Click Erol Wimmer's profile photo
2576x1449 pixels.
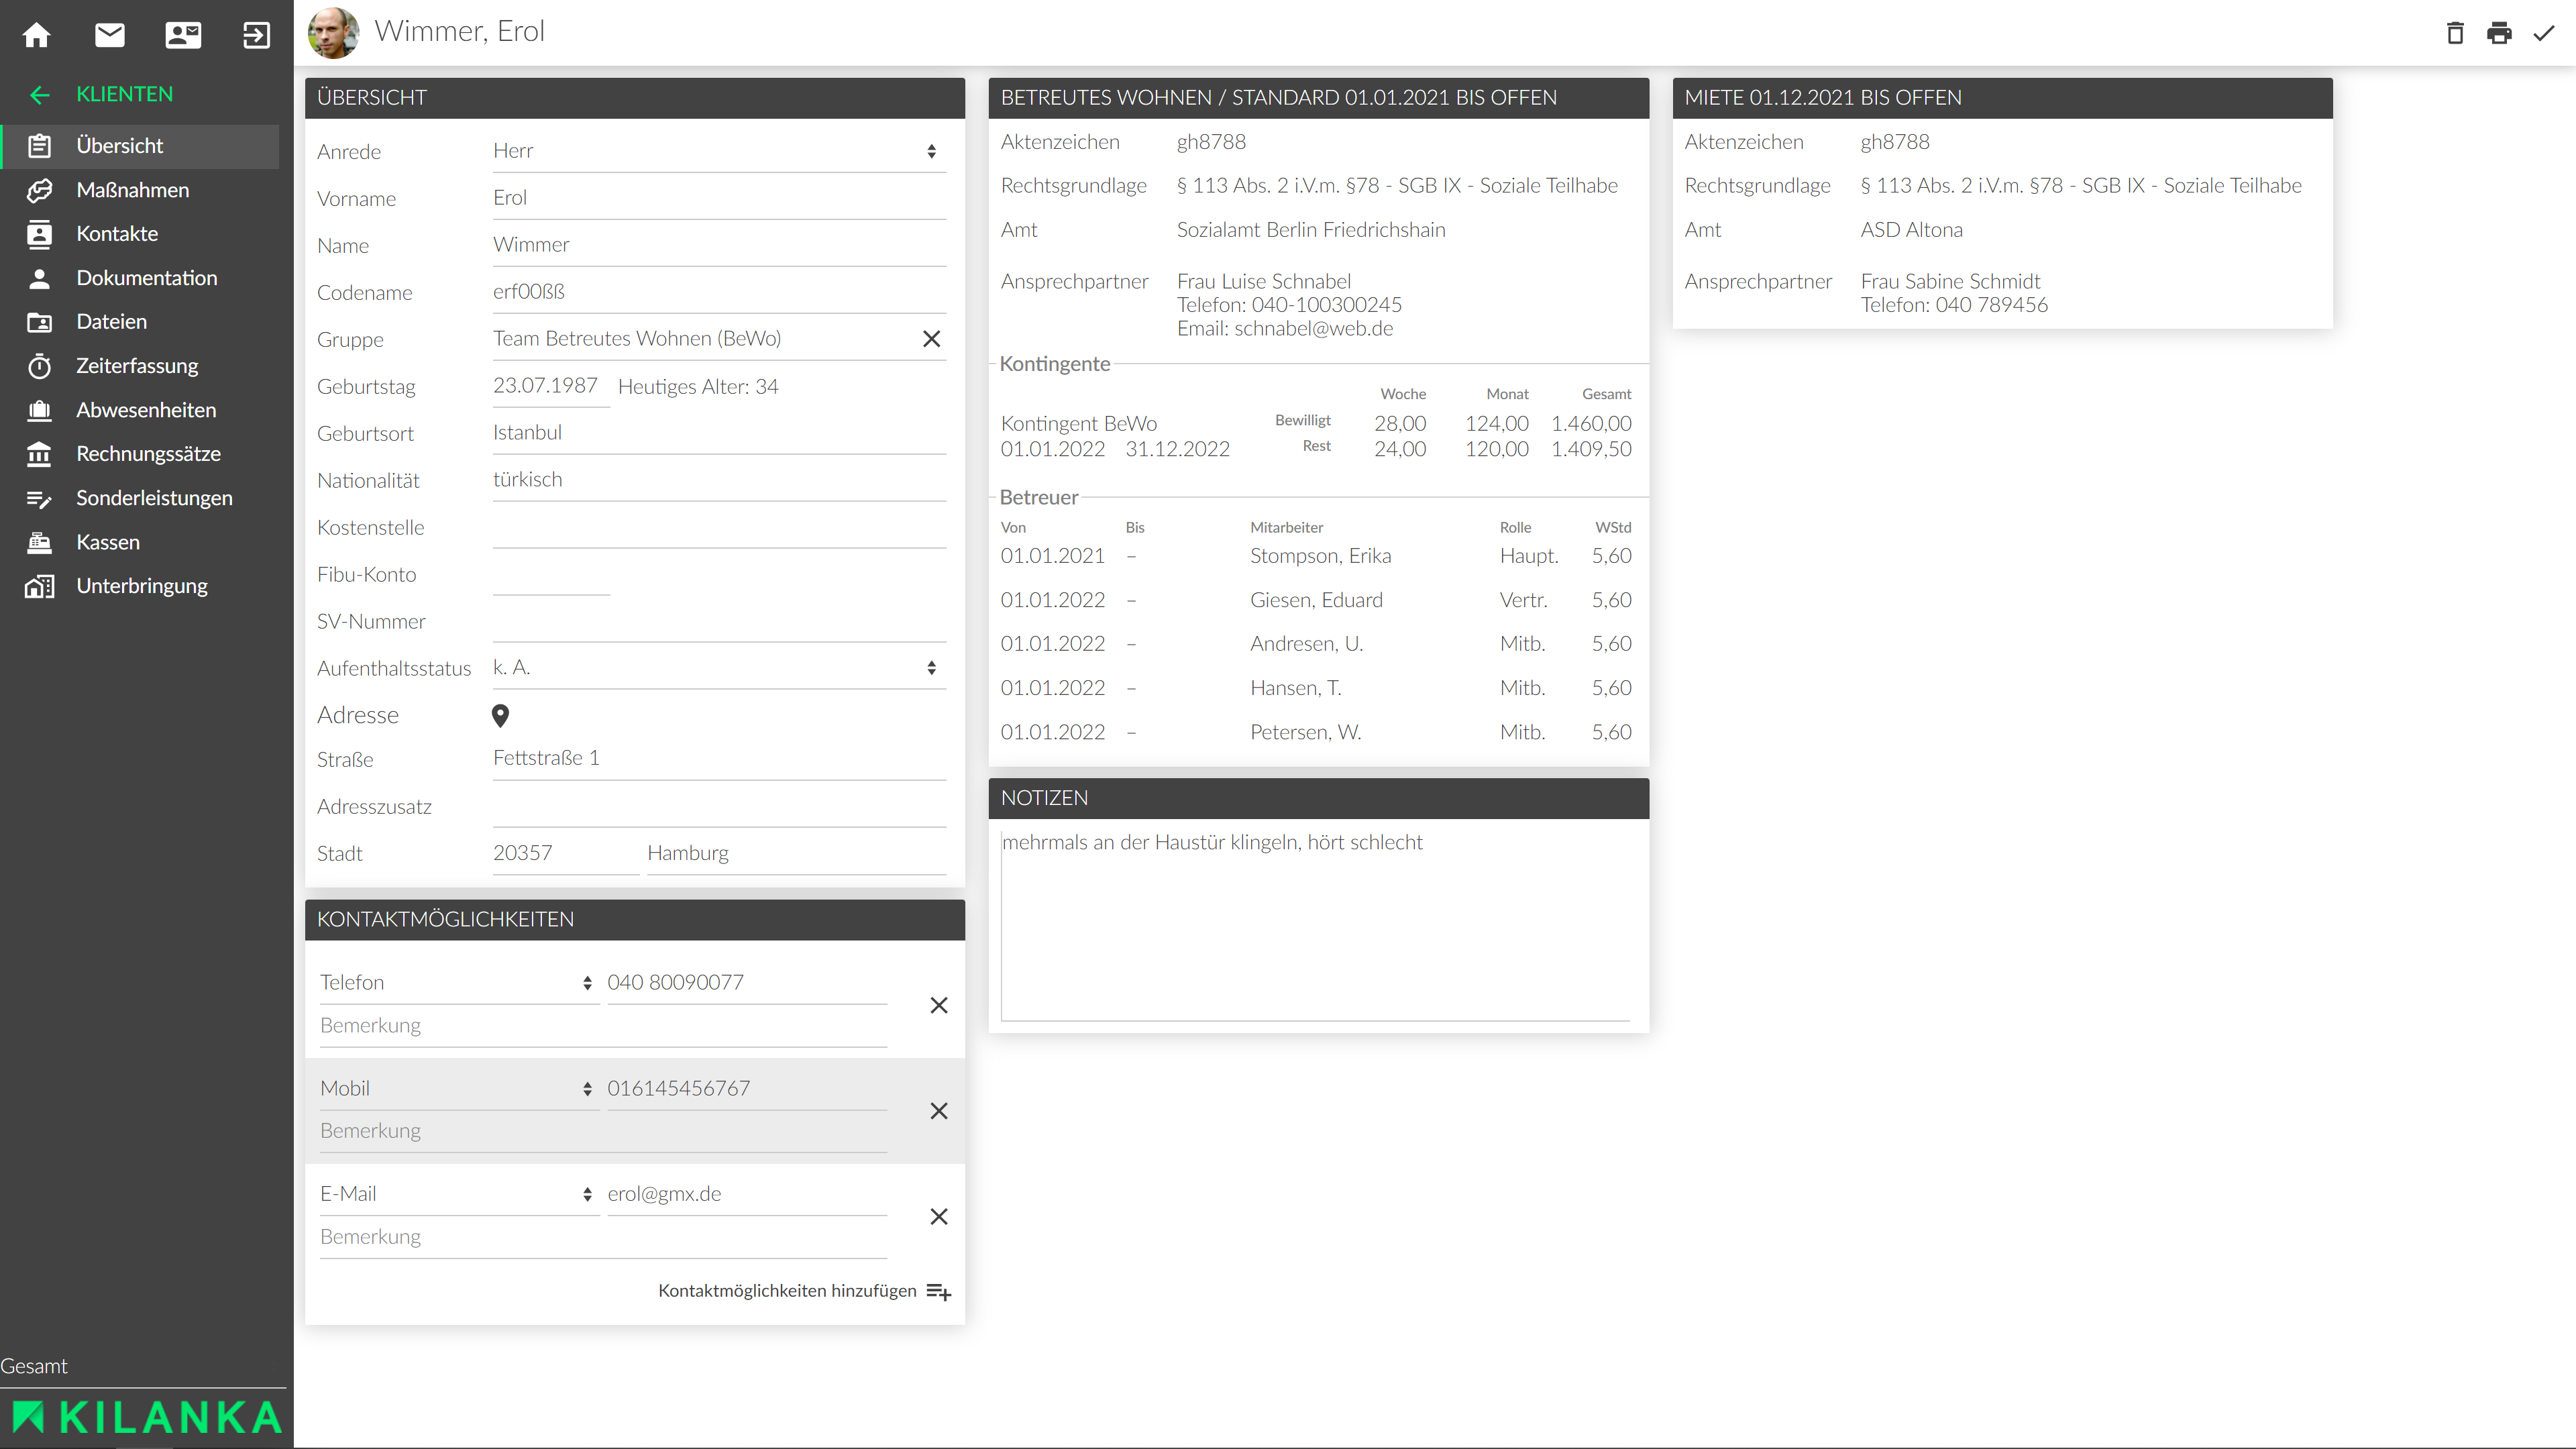(334, 32)
